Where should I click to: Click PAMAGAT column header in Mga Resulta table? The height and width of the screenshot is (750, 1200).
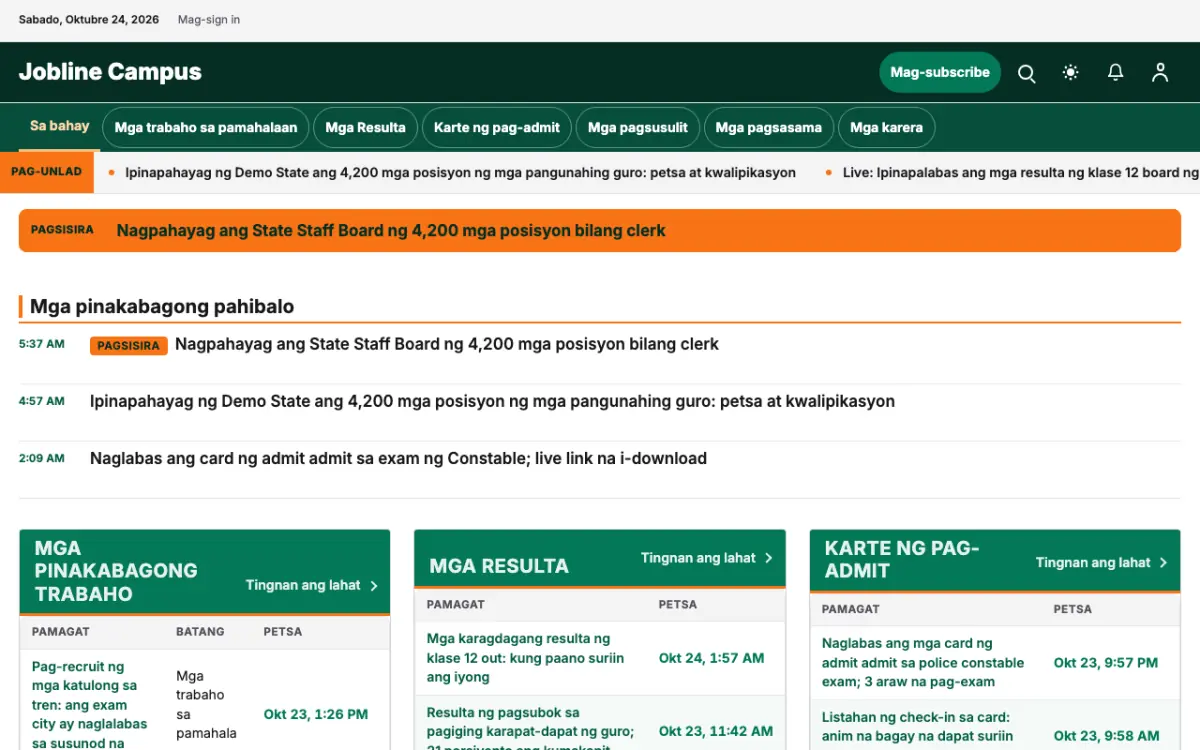point(456,604)
